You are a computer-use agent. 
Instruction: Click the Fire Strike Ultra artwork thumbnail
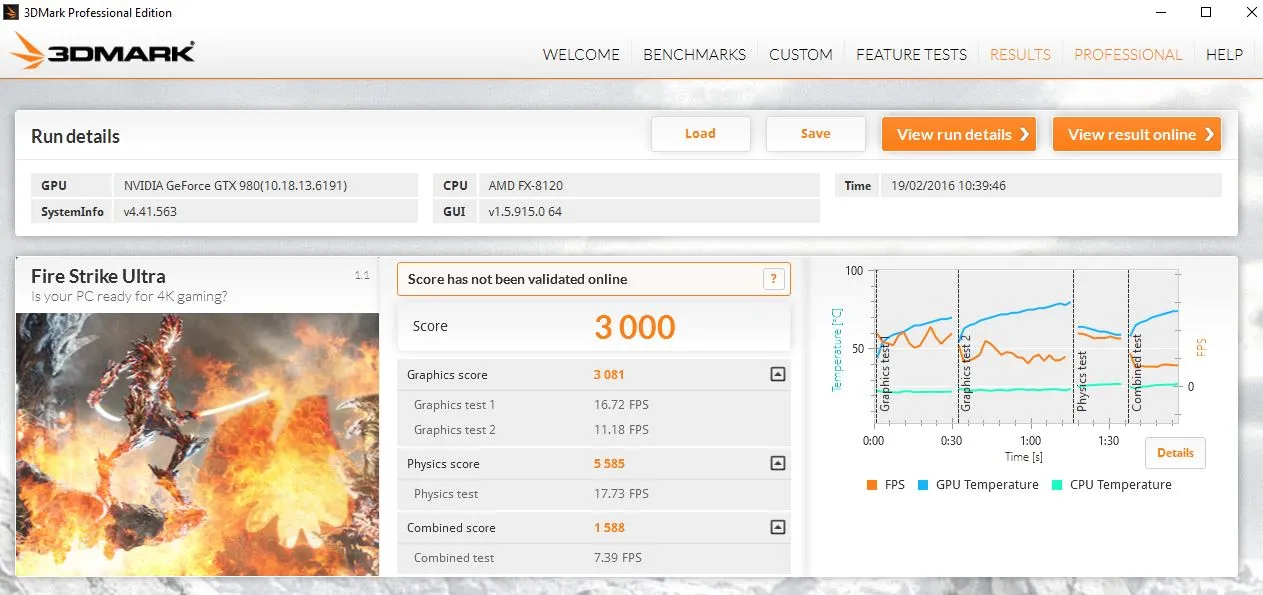click(197, 443)
